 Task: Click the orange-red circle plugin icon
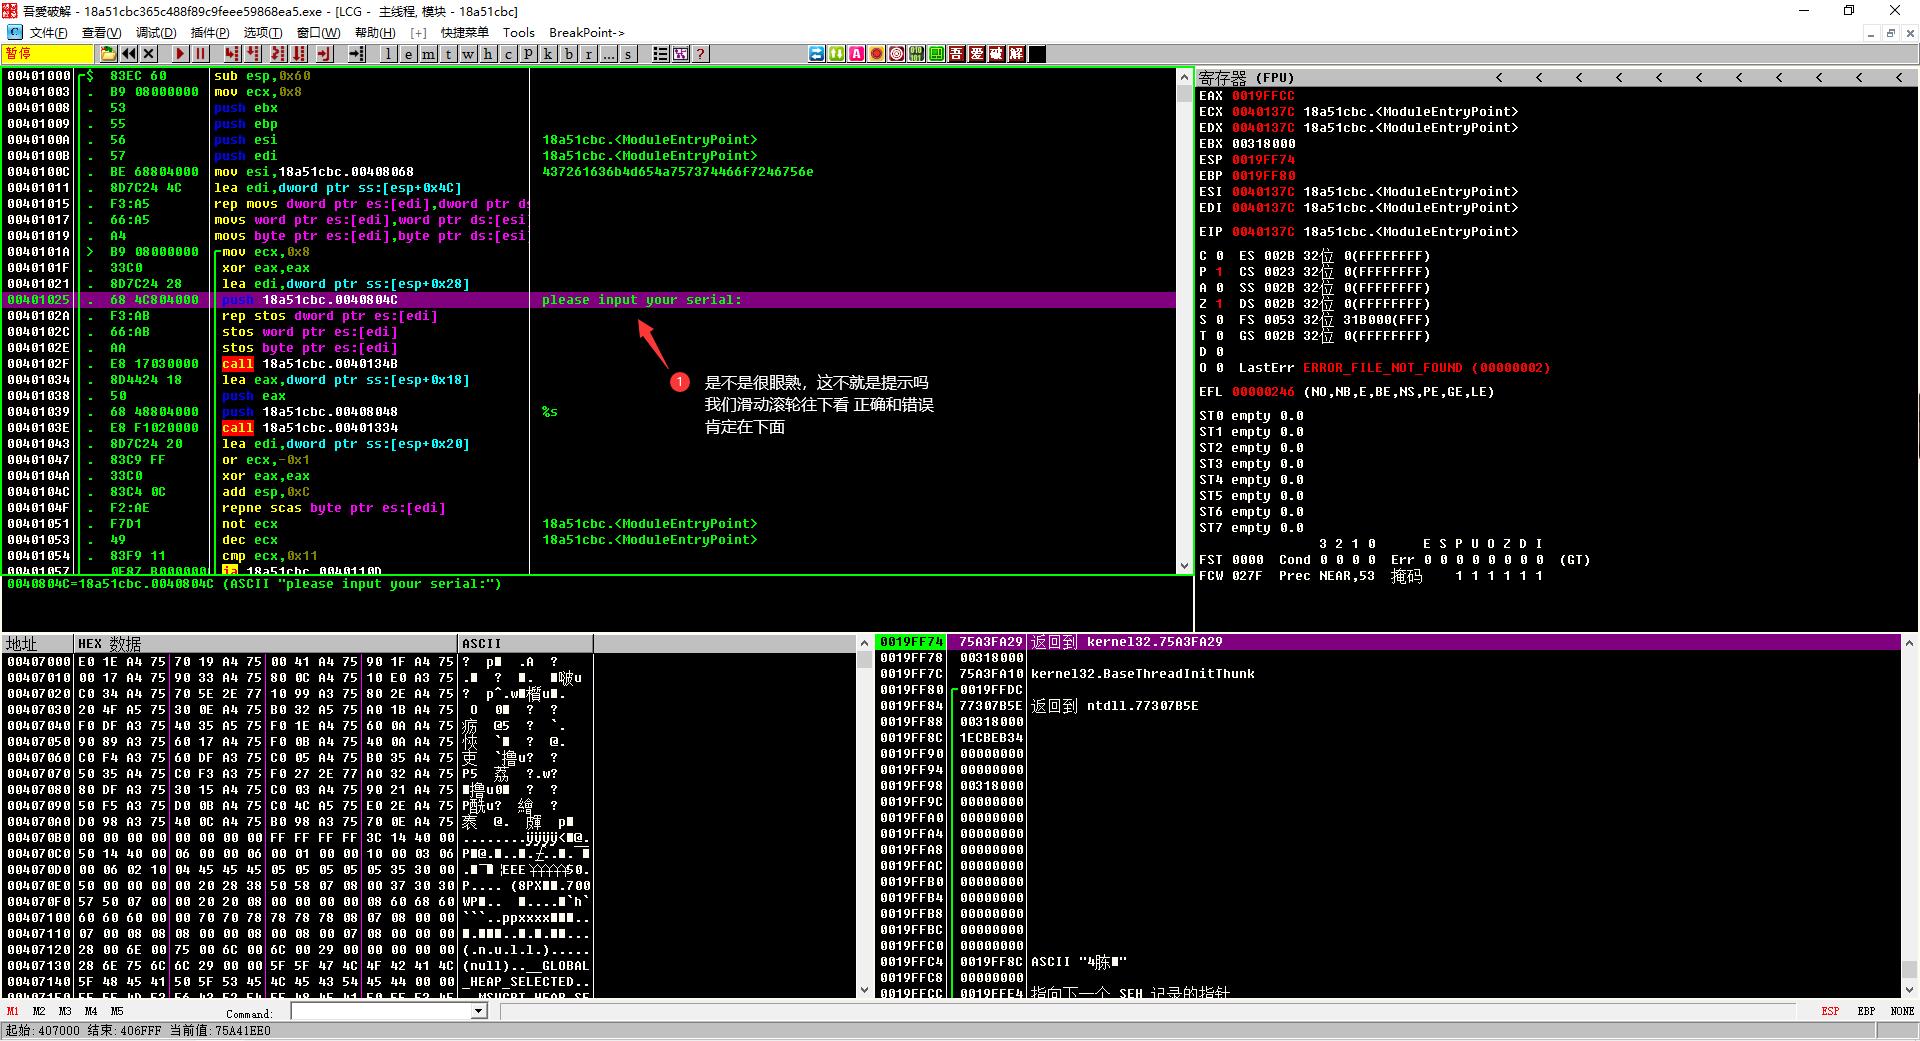[877, 54]
